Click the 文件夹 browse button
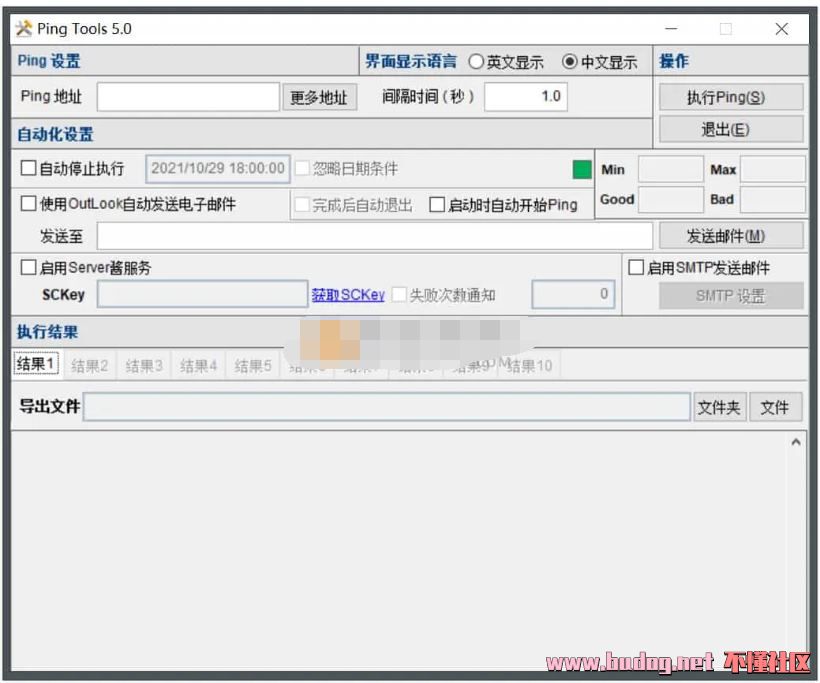The height and width of the screenshot is (683, 820). pyautogui.click(x=719, y=407)
